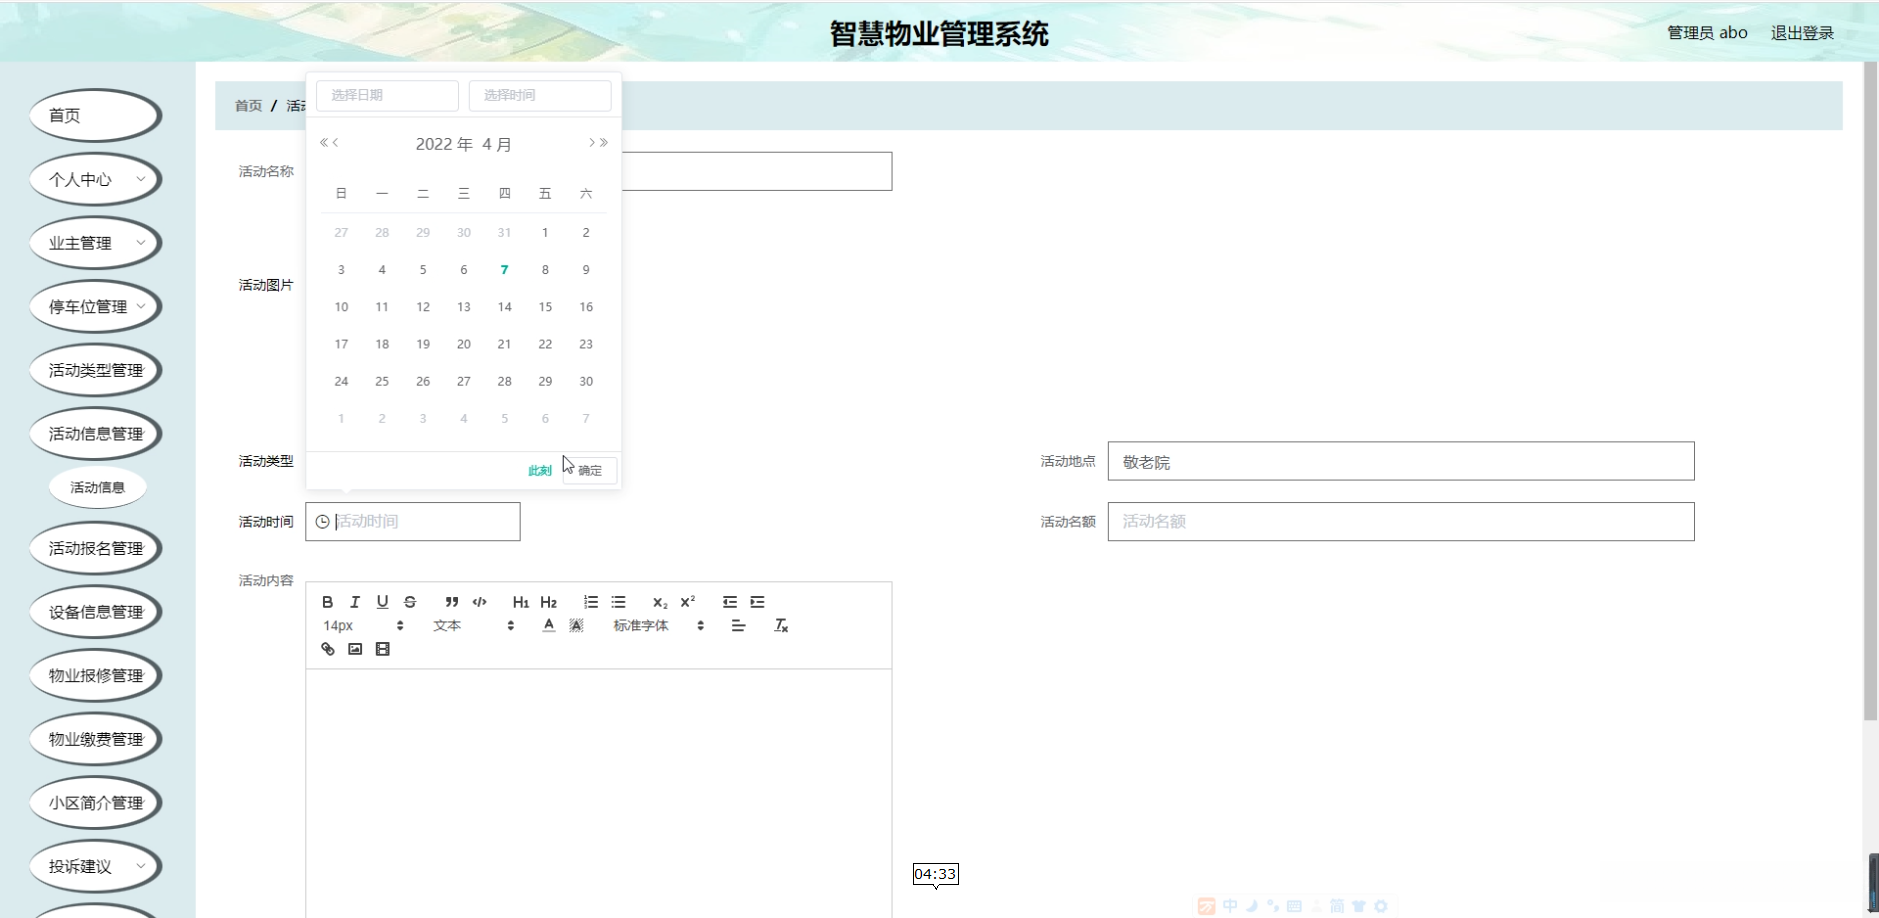Open 物业缴费管理 in the sidebar
The height and width of the screenshot is (918, 1879).
[96, 739]
